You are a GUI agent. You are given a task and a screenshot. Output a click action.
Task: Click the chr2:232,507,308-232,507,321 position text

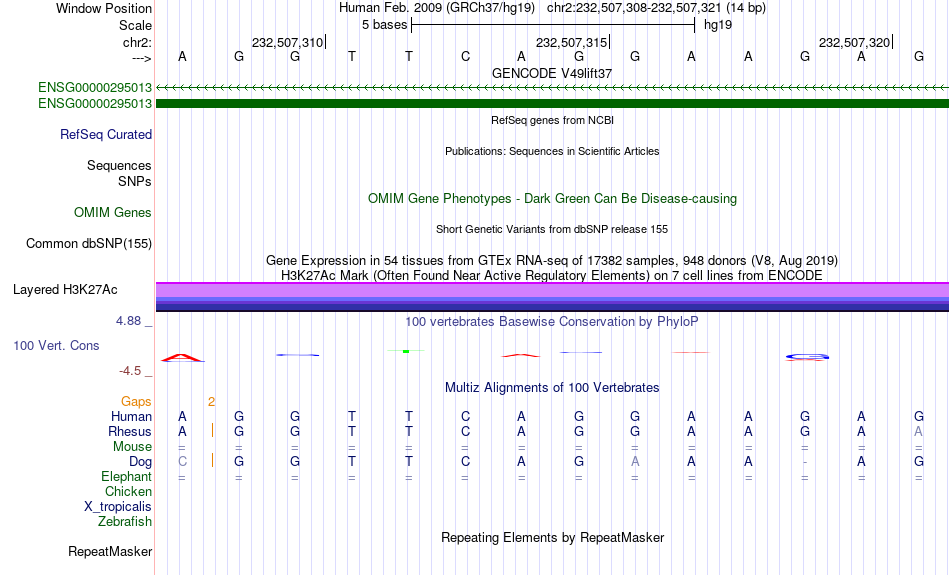tap(656, 8)
